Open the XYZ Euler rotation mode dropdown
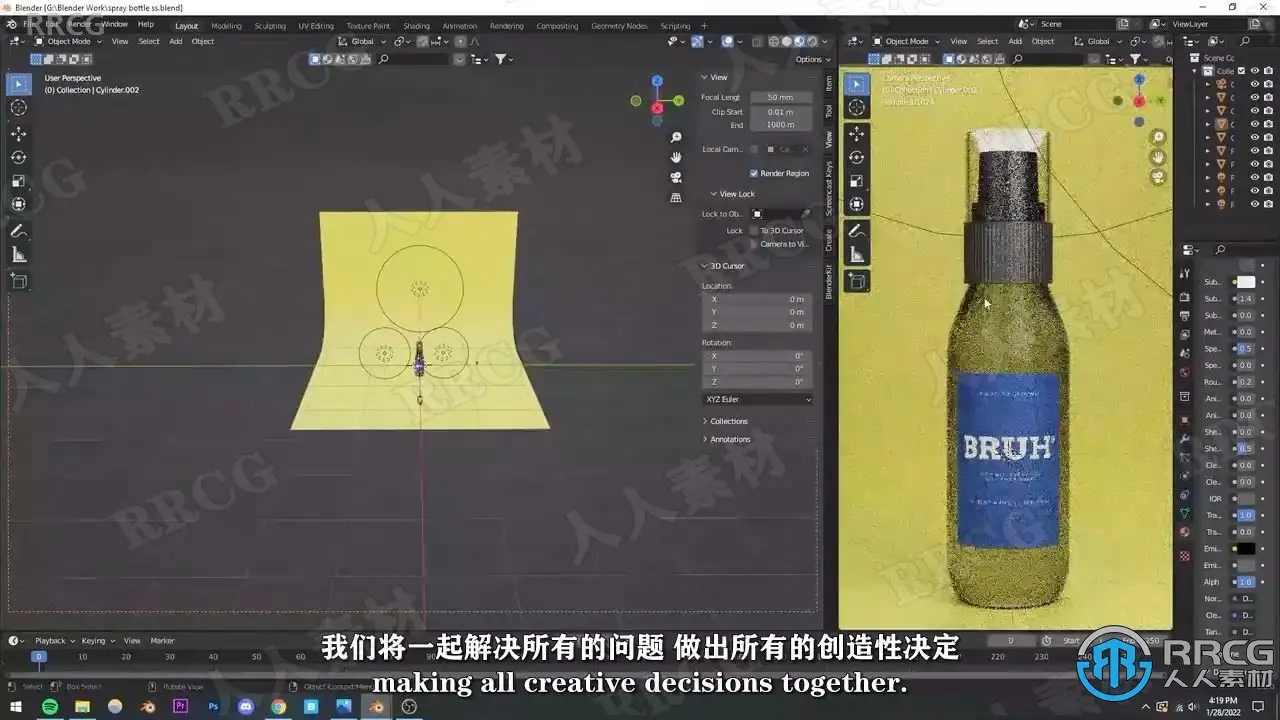1280x720 pixels. click(758, 399)
